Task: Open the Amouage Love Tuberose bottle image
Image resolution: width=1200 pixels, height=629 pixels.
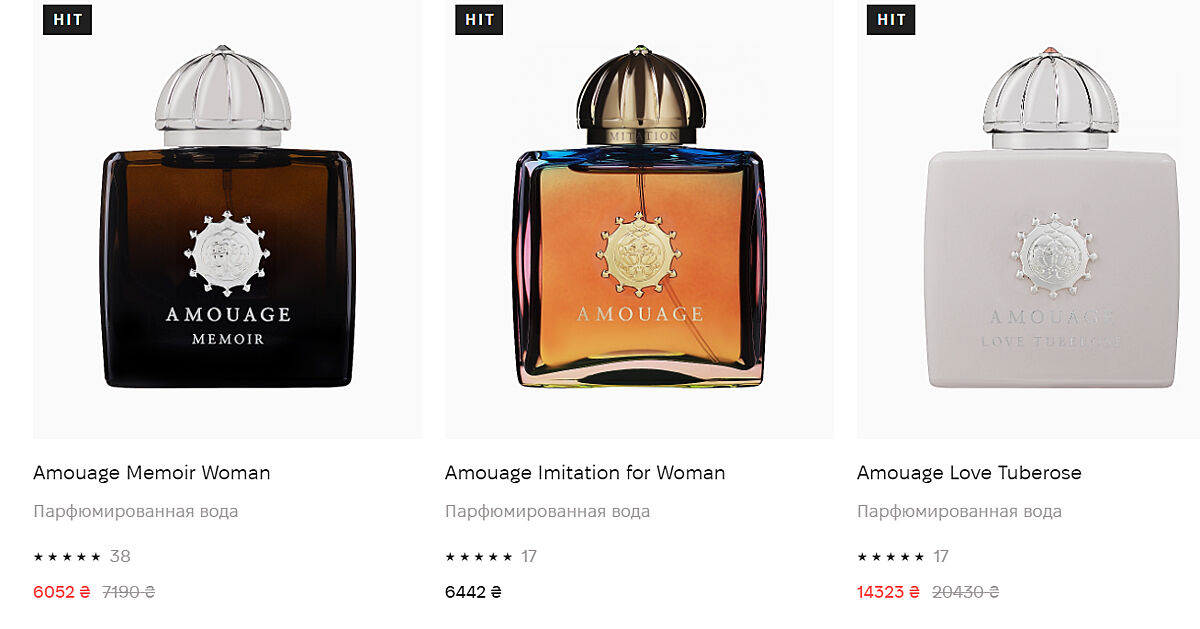Action: [x=1028, y=219]
